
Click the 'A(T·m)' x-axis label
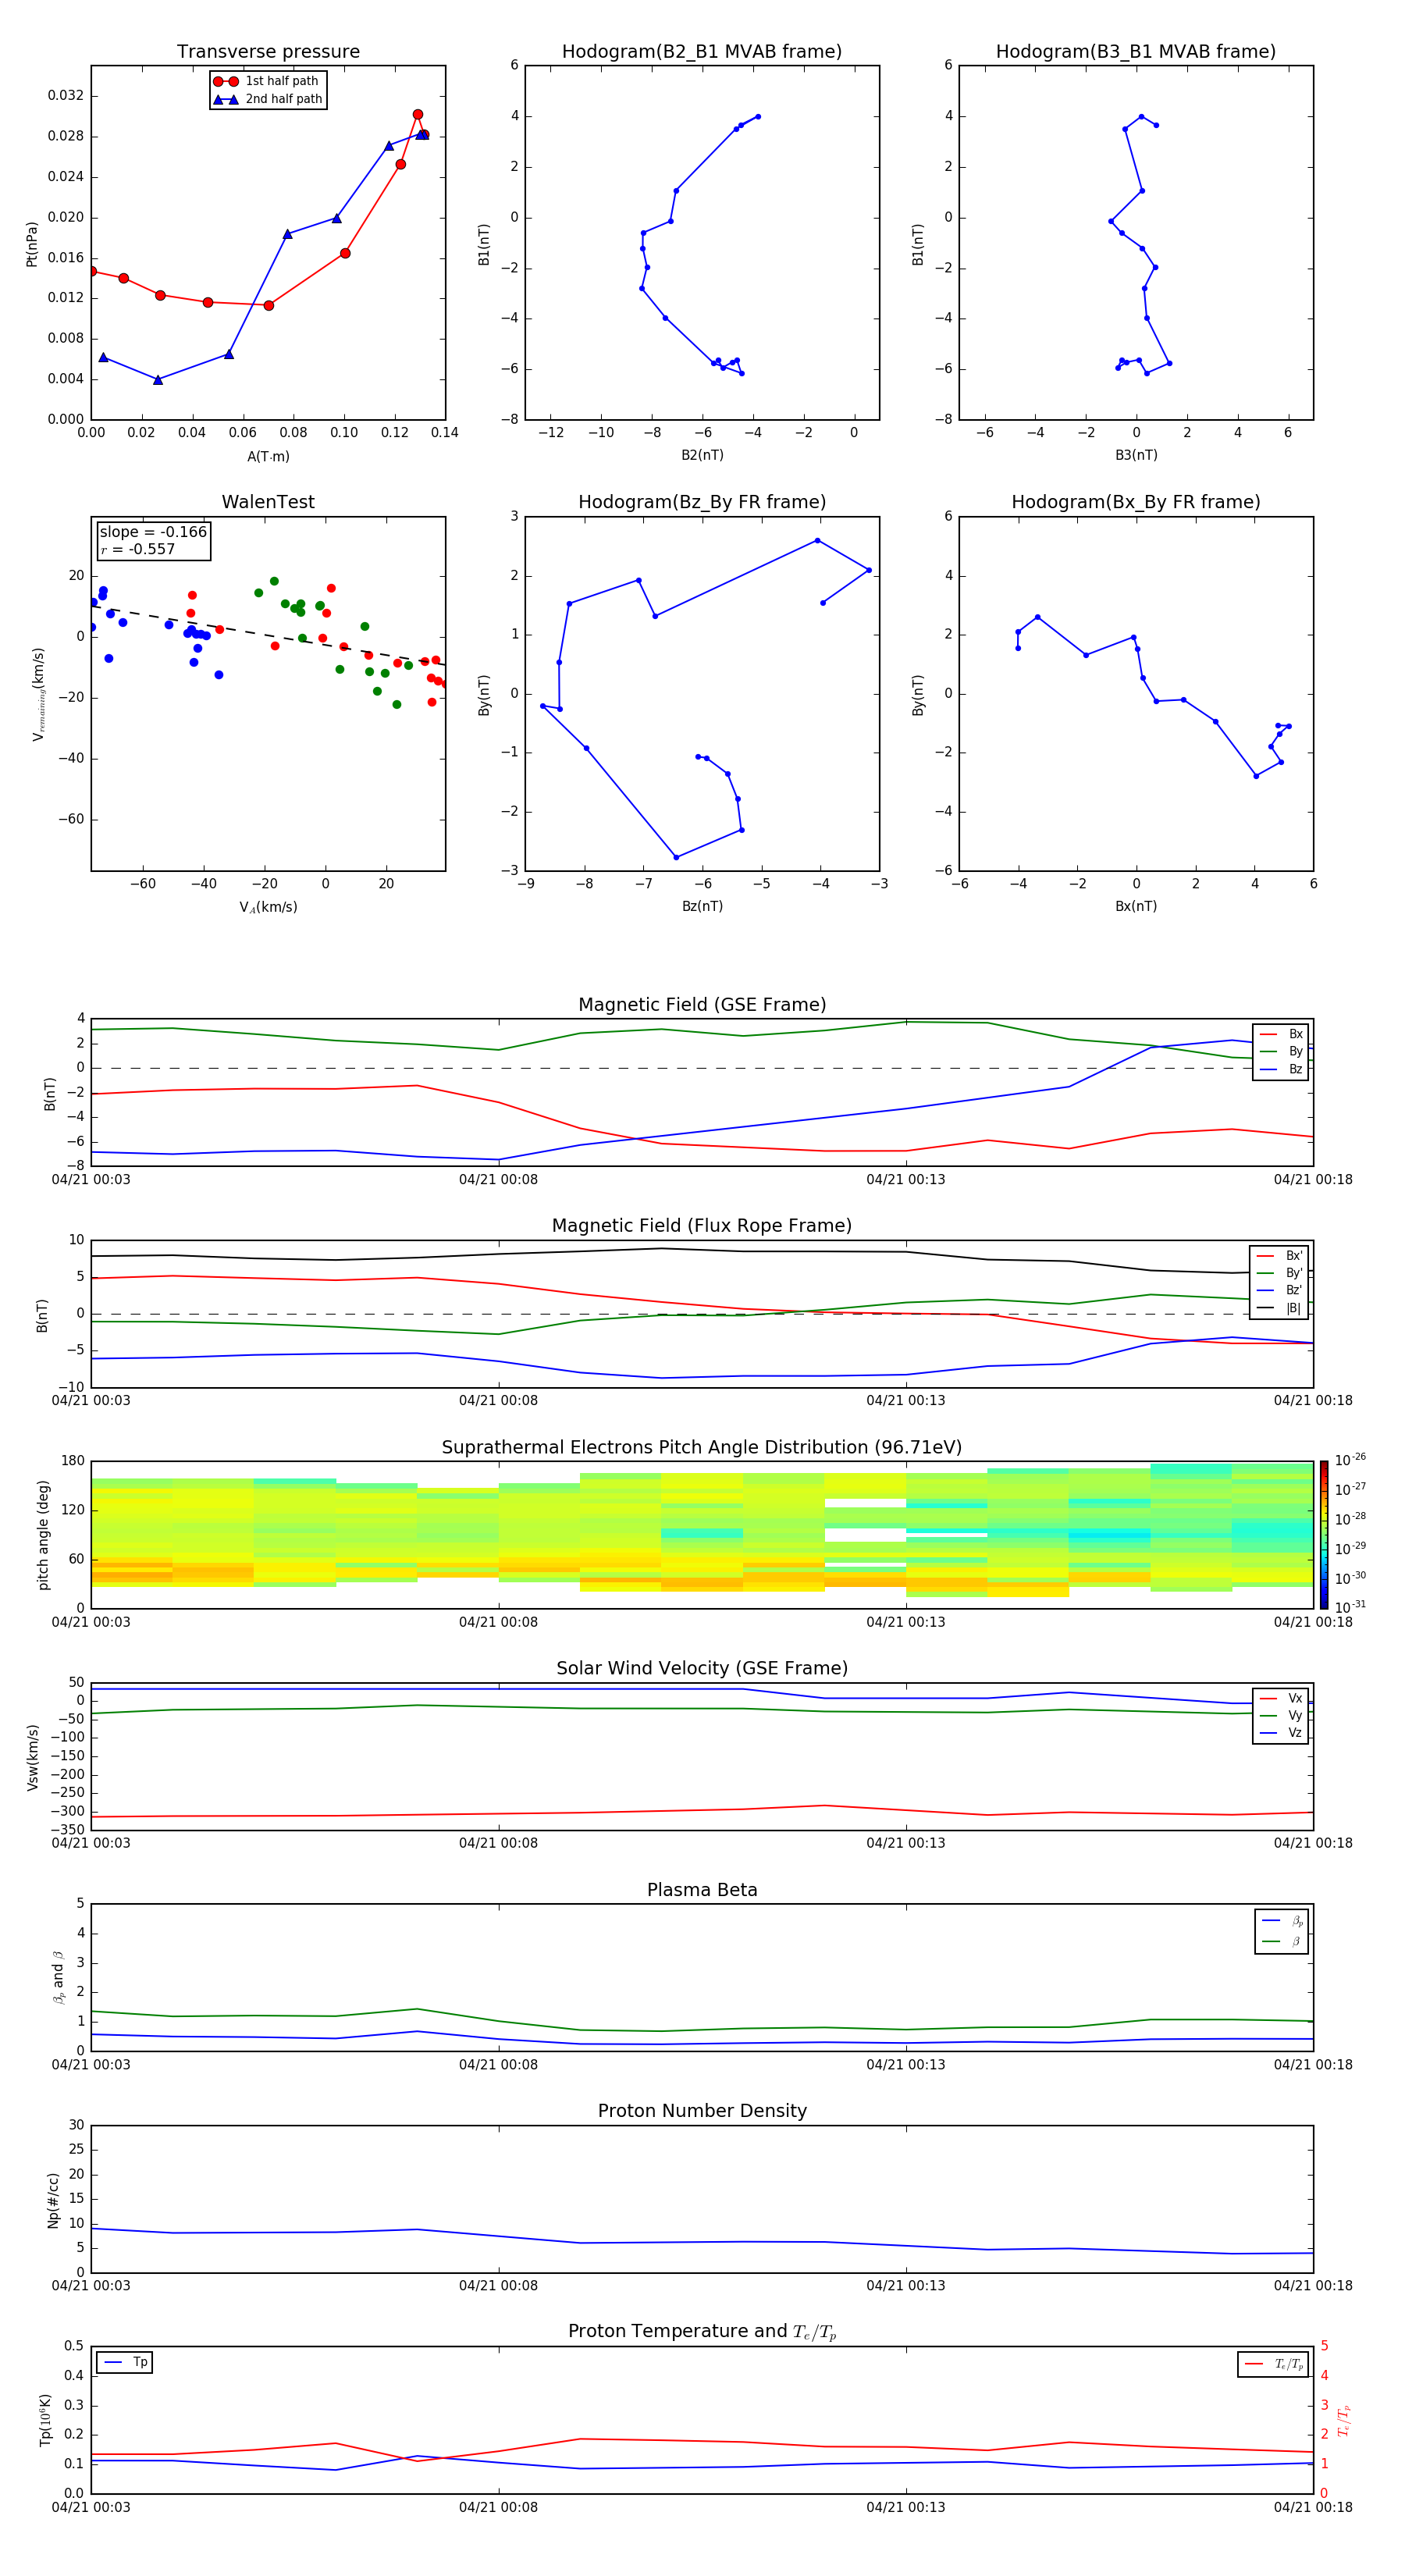(268, 457)
